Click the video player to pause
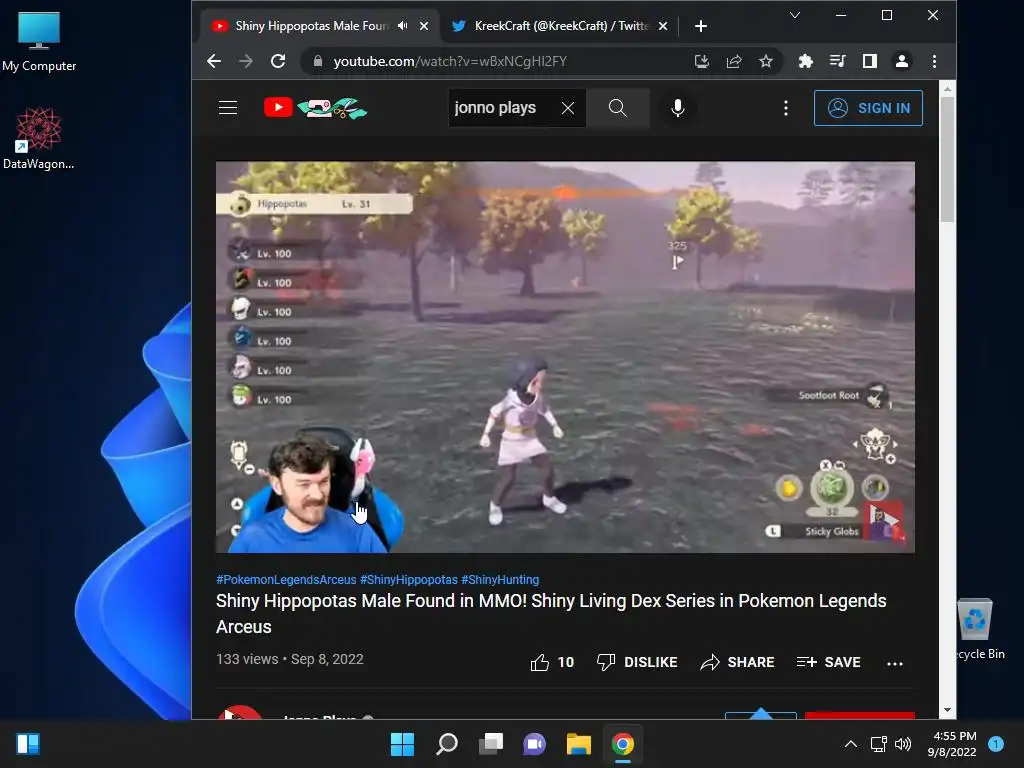1024x768 pixels. point(565,357)
